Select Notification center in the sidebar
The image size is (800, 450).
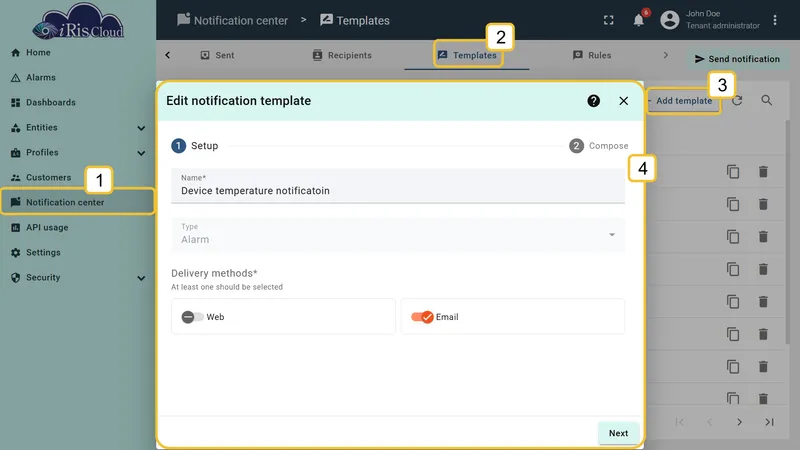tap(78, 203)
